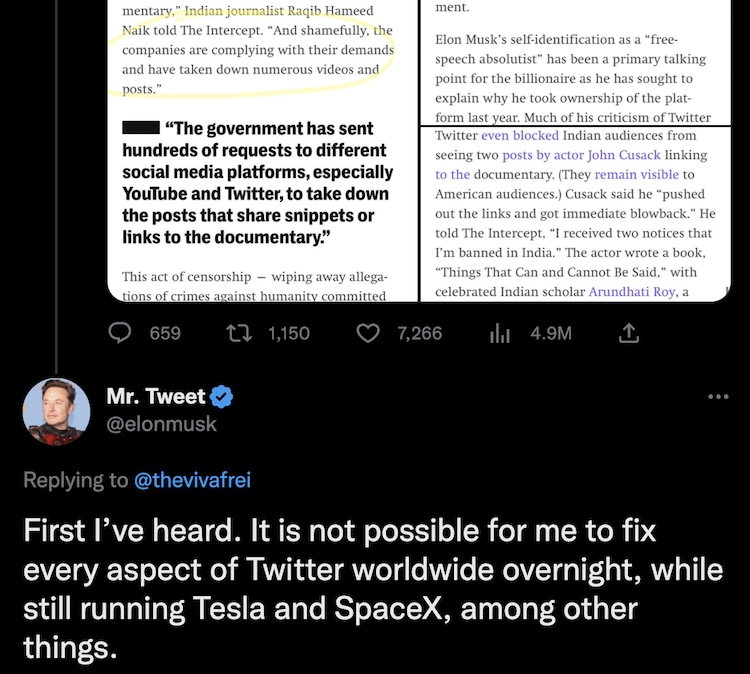Viewport: 750px width, 674px height.
Task: Click the reply speech bubble icon
Action: point(121,333)
